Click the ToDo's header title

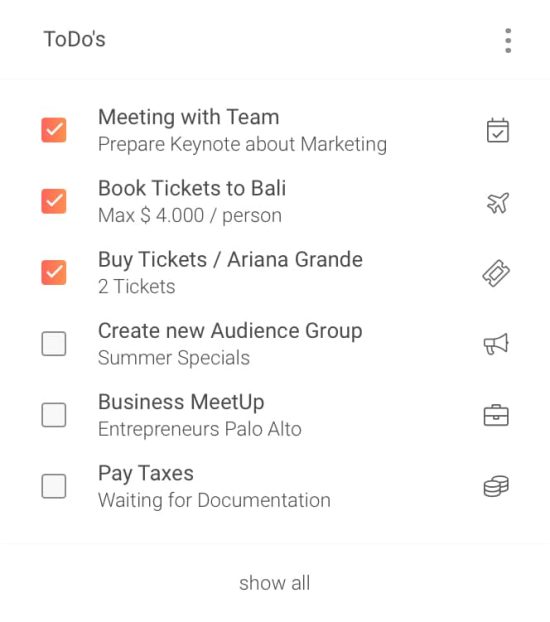pos(75,39)
